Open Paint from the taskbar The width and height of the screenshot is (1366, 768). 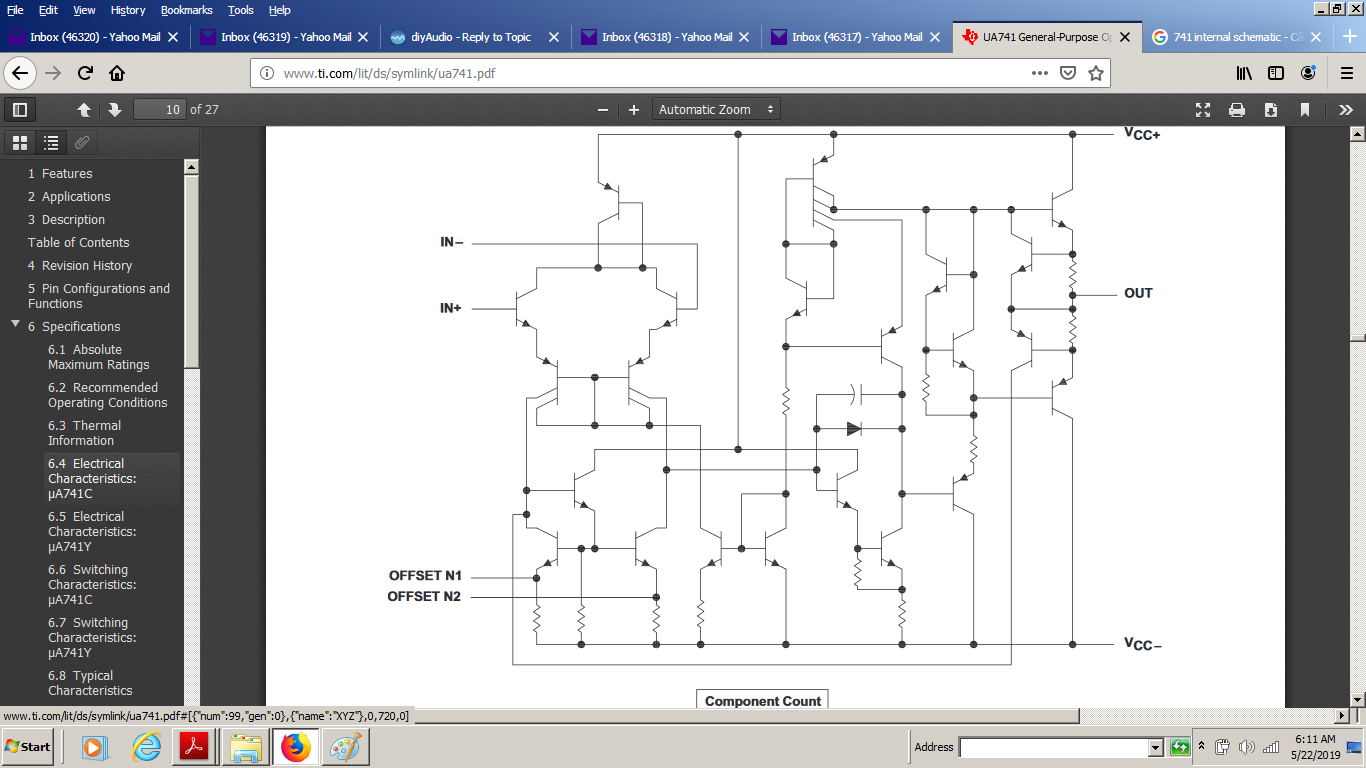click(345, 747)
